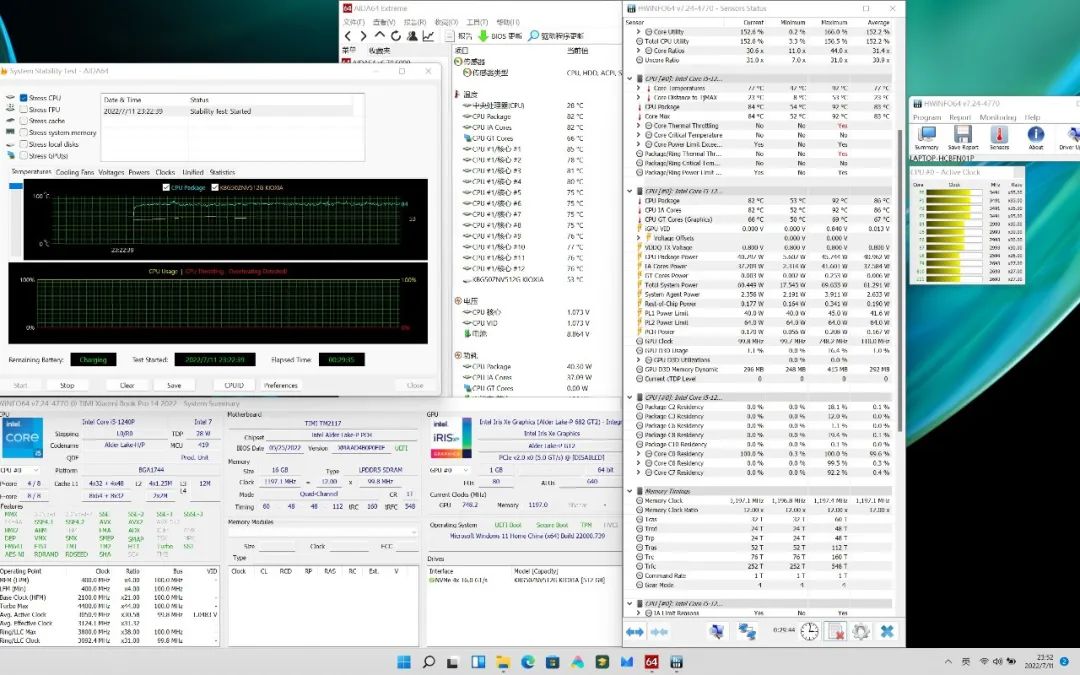Open HWiNFO Summary from the toolbar
1080x675 pixels.
click(926, 135)
